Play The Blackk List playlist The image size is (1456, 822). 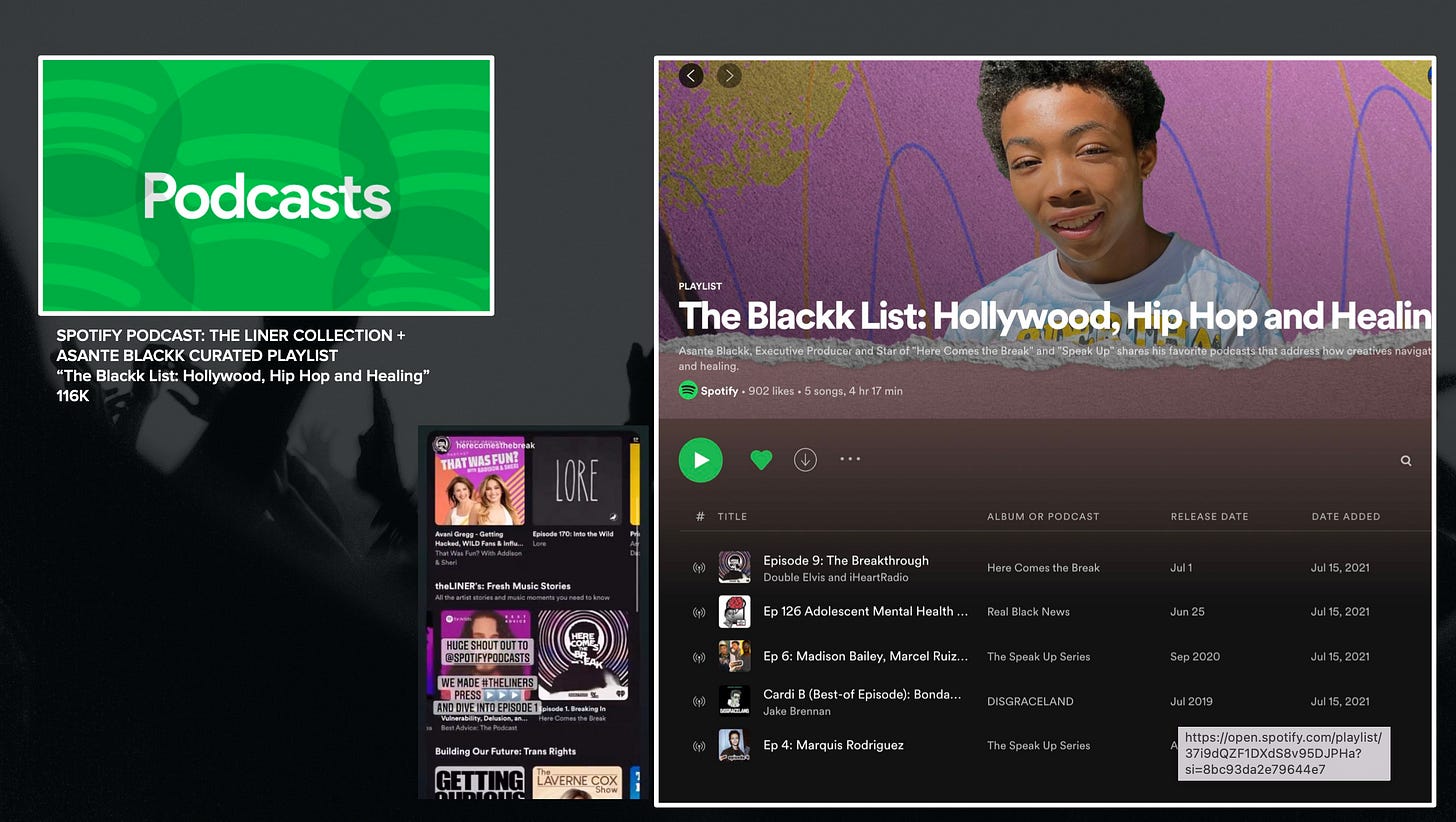coord(700,460)
